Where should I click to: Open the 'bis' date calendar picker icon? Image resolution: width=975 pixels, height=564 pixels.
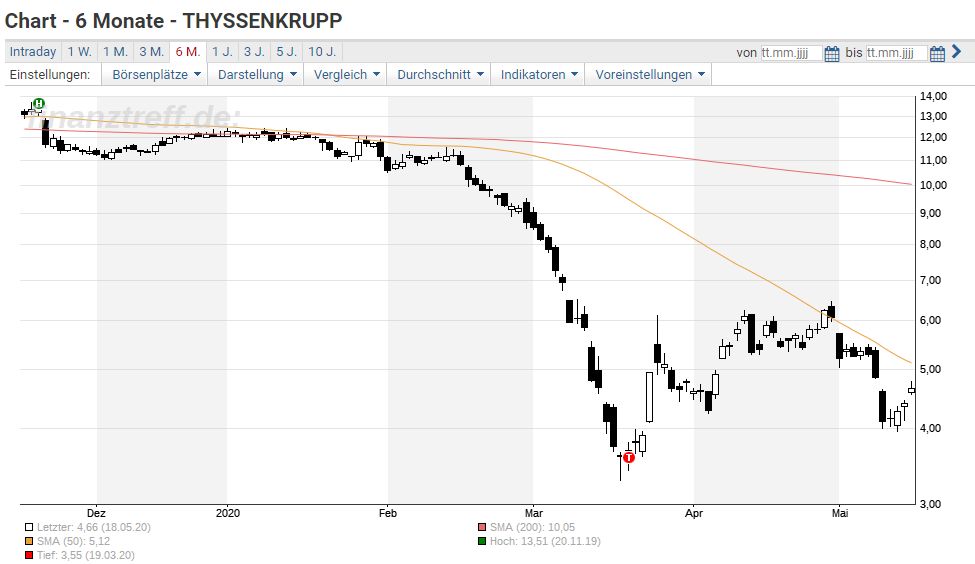(937, 53)
